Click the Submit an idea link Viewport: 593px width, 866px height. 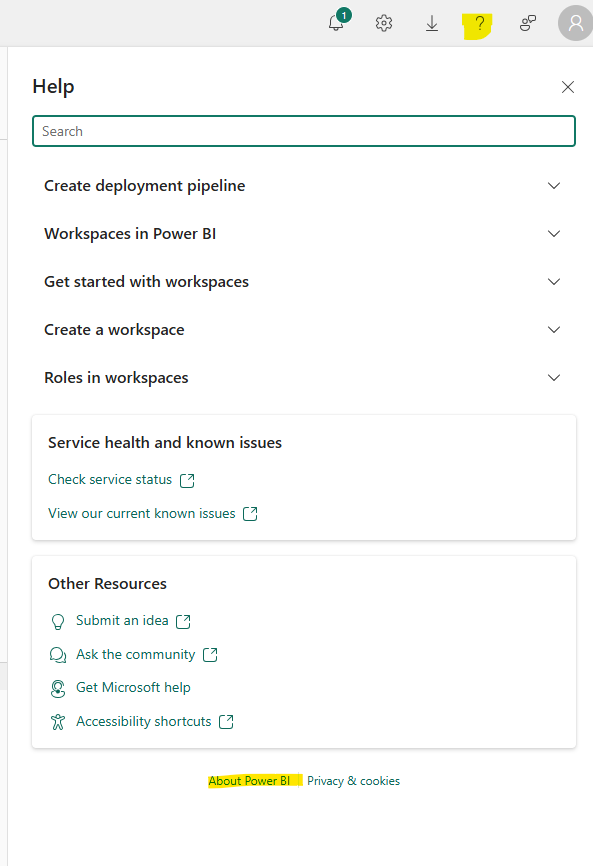[122, 620]
